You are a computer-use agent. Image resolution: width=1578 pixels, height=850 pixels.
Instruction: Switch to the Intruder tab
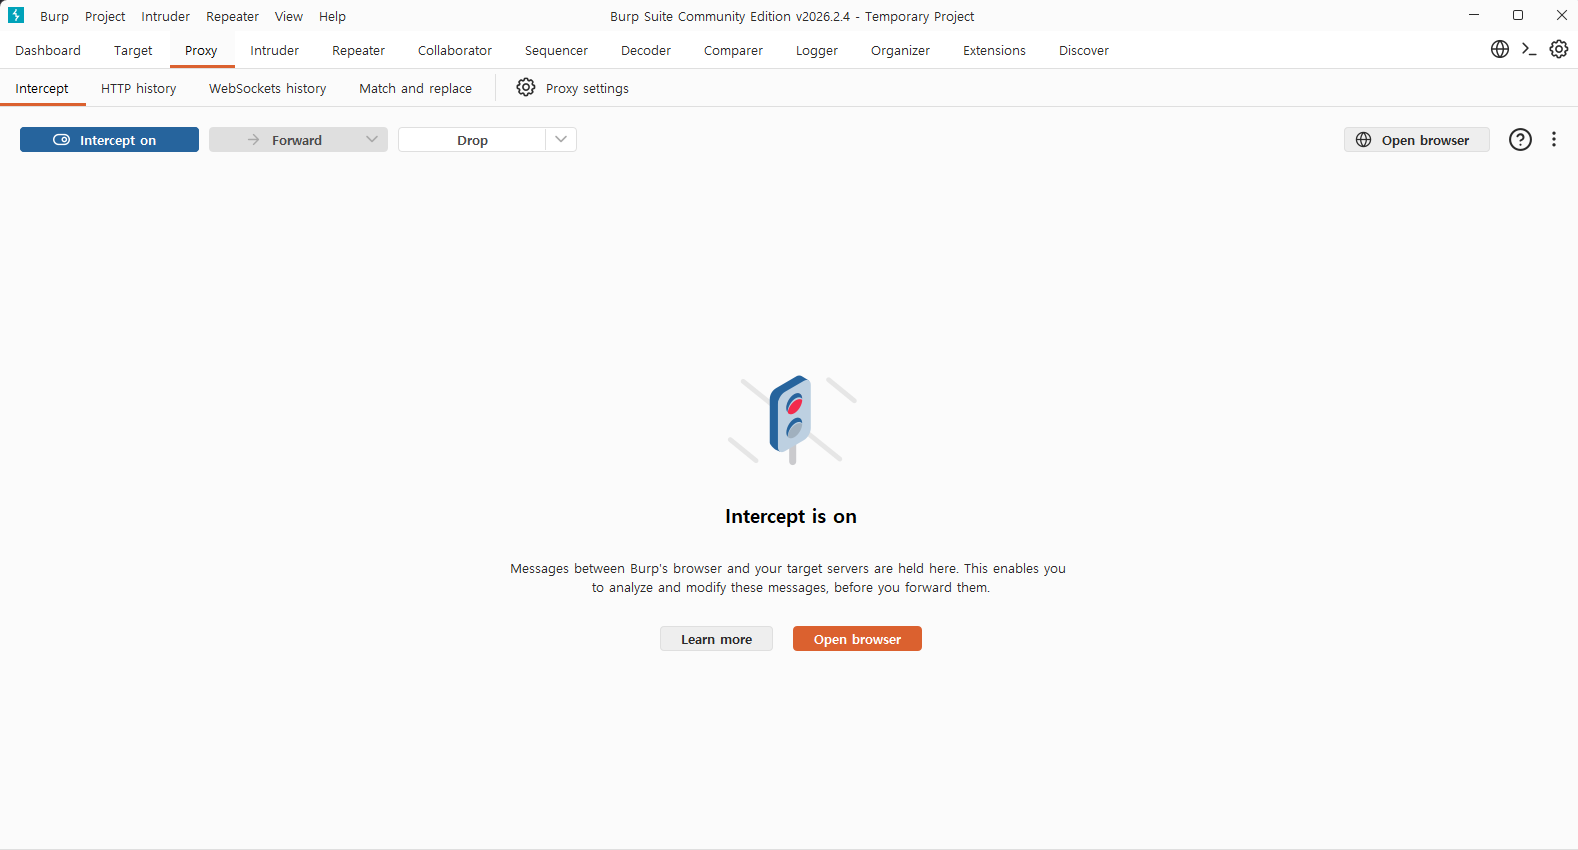(x=274, y=50)
